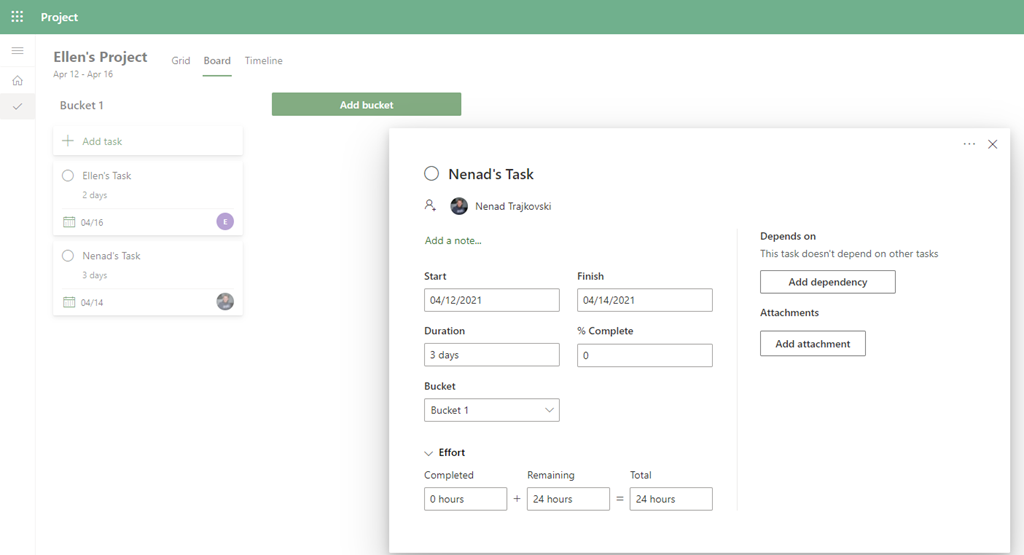1024x555 pixels.
Task: Toggle completion circle in Nenad's Task panel
Action: click(432, 174)
